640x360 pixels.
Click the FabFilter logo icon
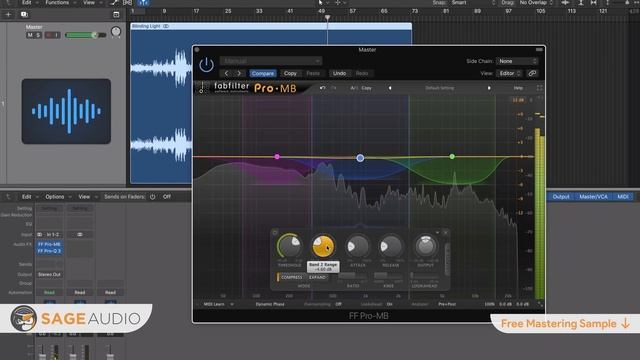coord(202,87)
